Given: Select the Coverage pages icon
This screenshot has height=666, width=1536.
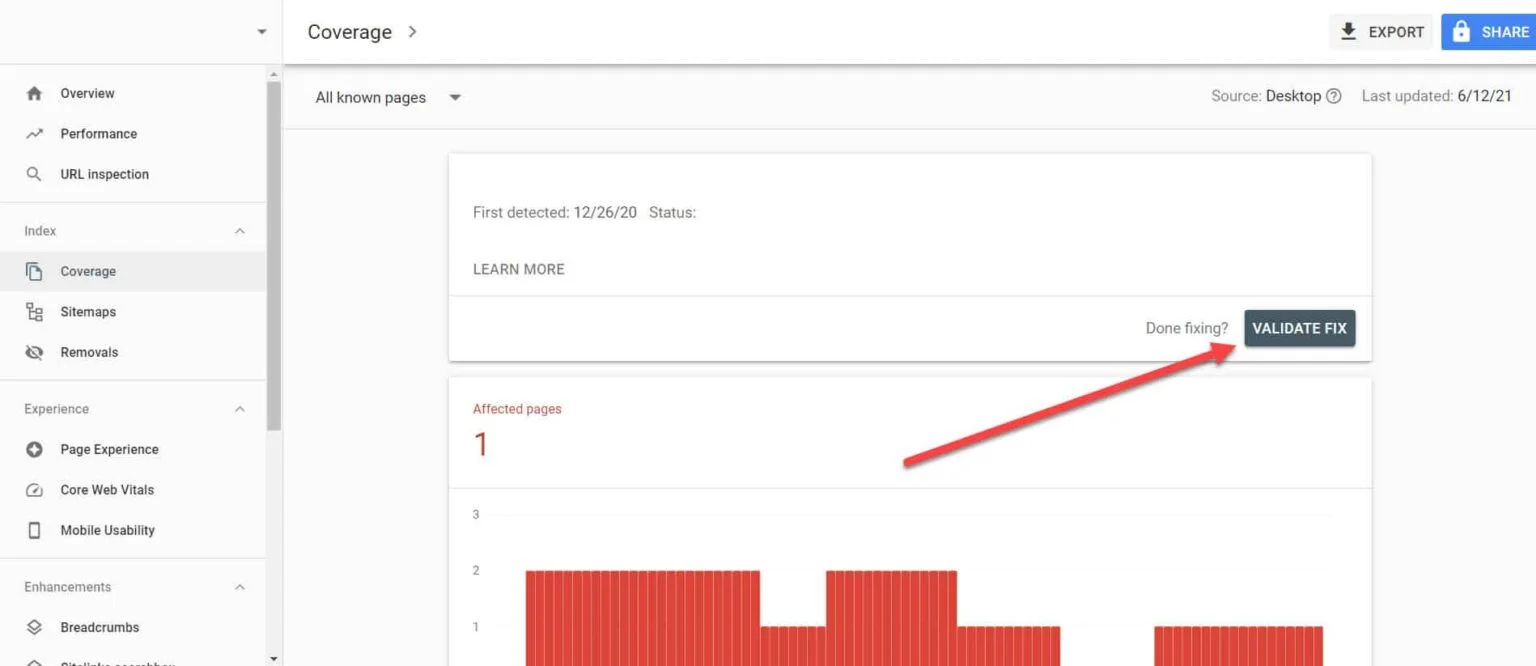Looking at the screenshot, I should tap(33, 271).
